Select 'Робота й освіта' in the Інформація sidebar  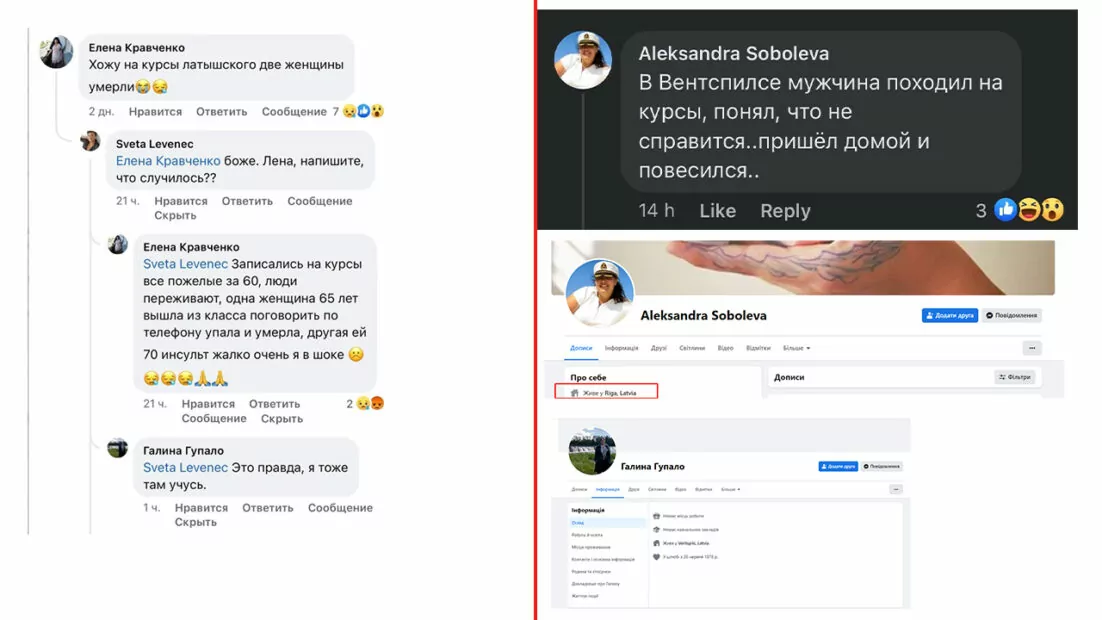[587, 535]
